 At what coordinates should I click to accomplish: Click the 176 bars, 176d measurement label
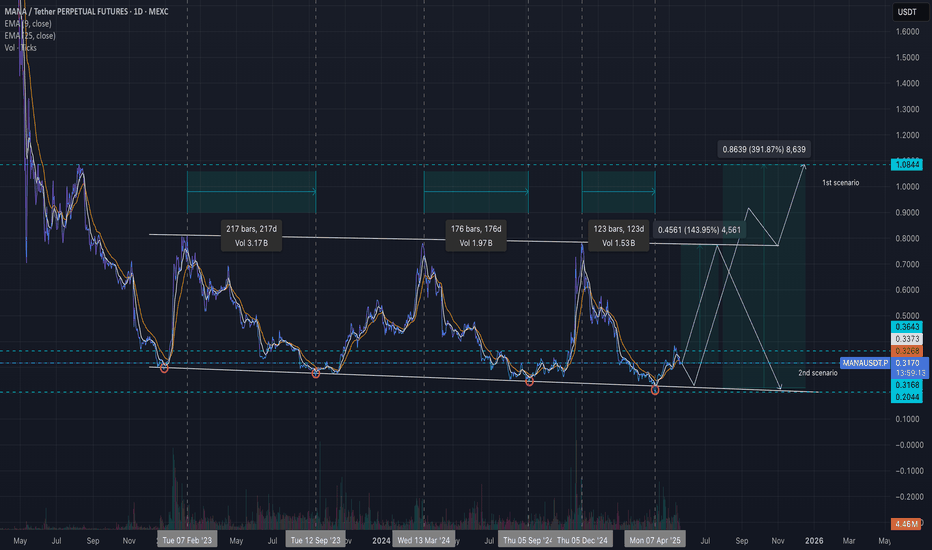point(476,235)
